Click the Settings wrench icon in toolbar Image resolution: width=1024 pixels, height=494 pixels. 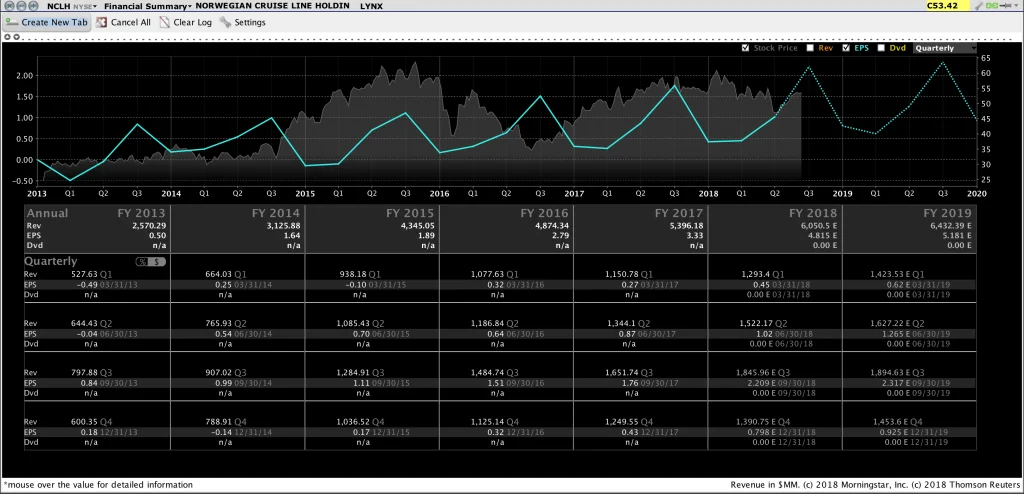(x=225, y=22)
